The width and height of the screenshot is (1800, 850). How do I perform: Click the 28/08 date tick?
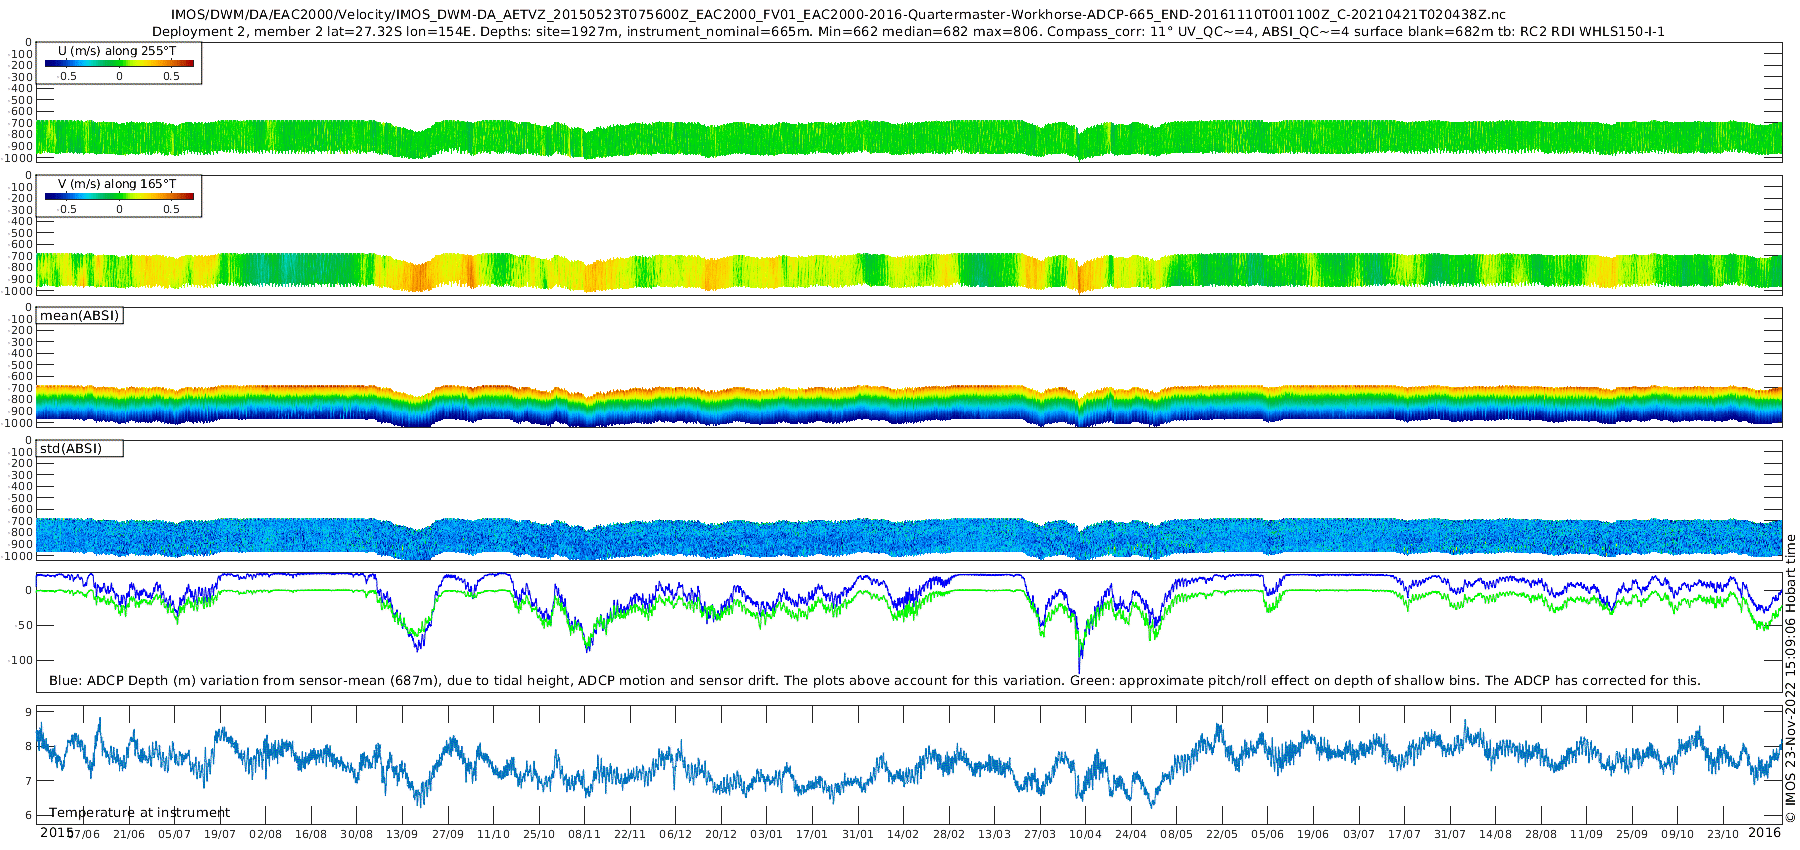(x=1541, y=834)
